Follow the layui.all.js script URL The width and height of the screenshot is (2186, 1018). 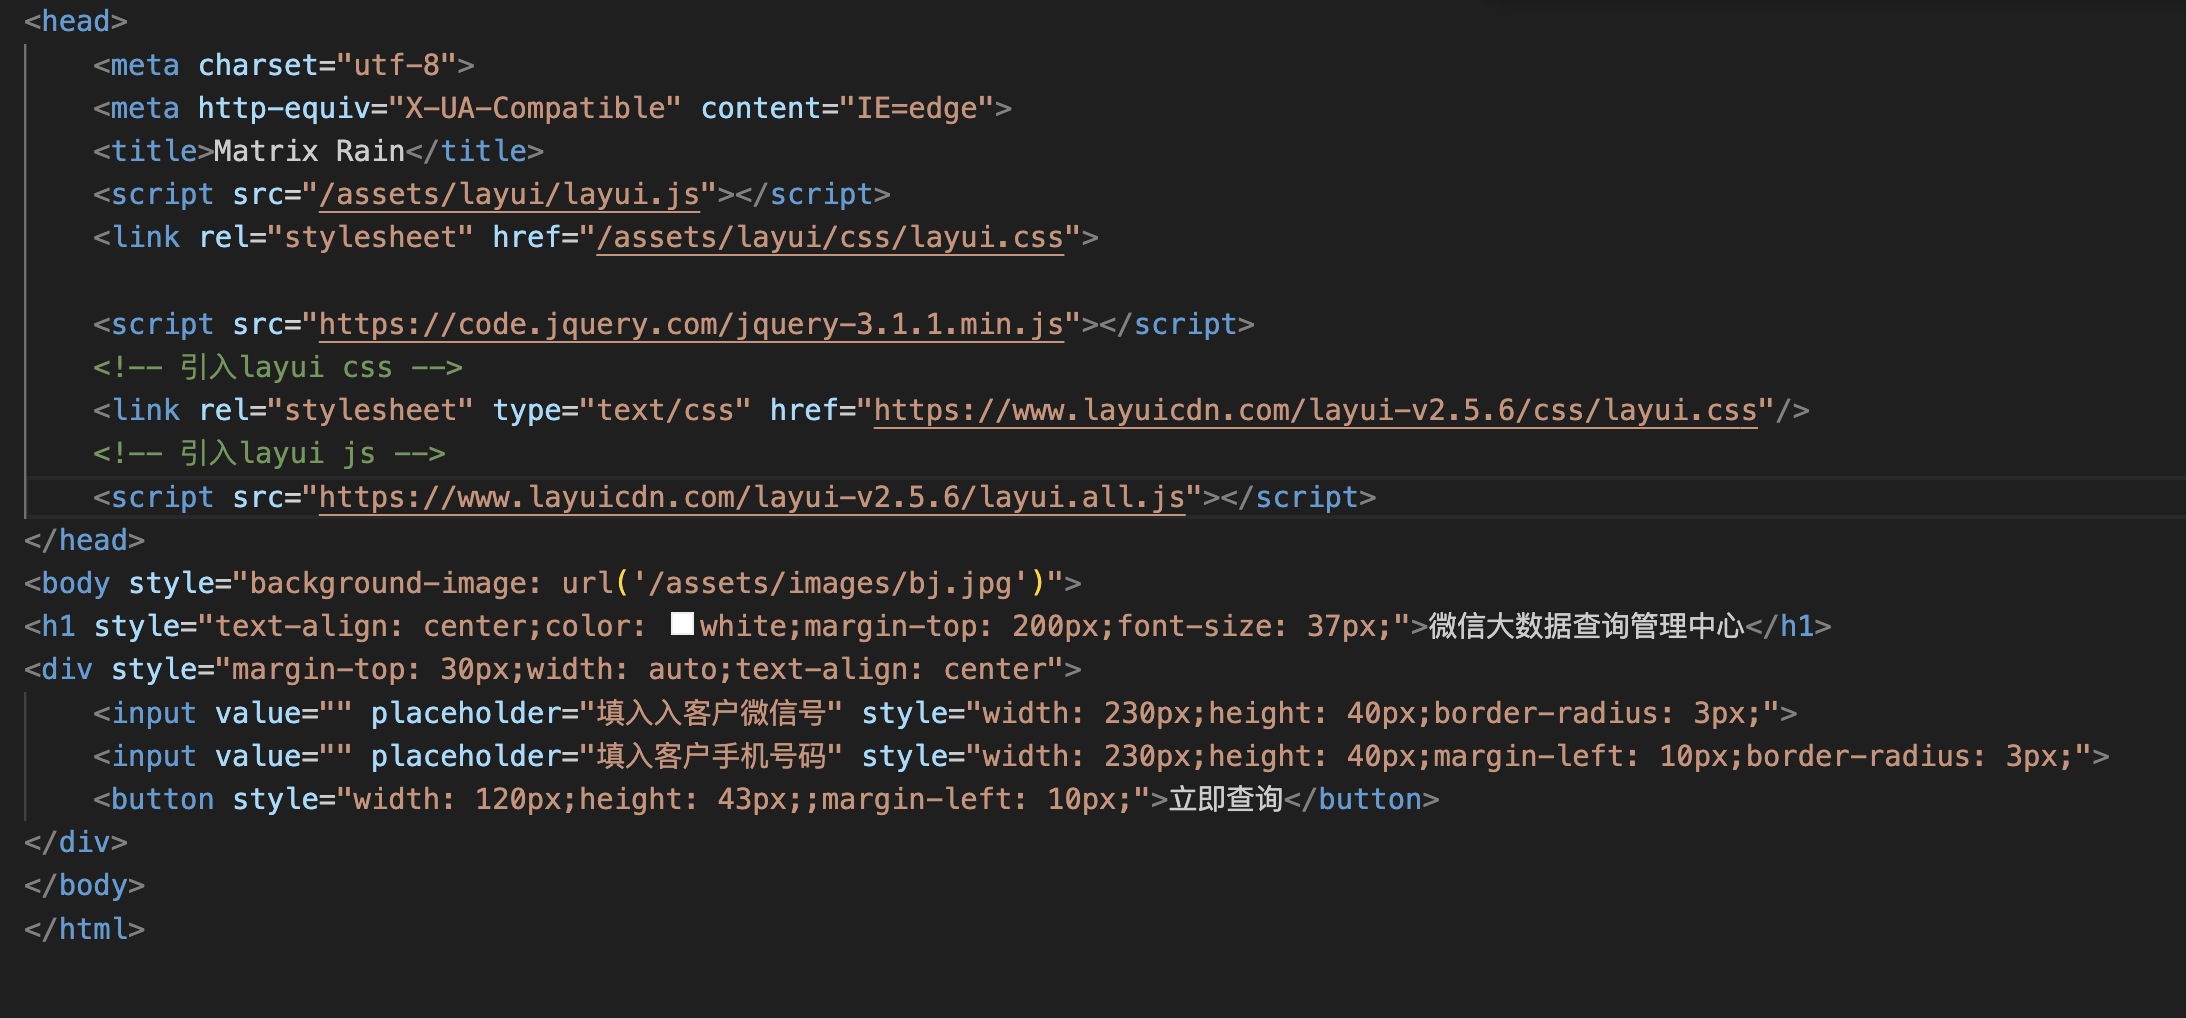(752, 497)
